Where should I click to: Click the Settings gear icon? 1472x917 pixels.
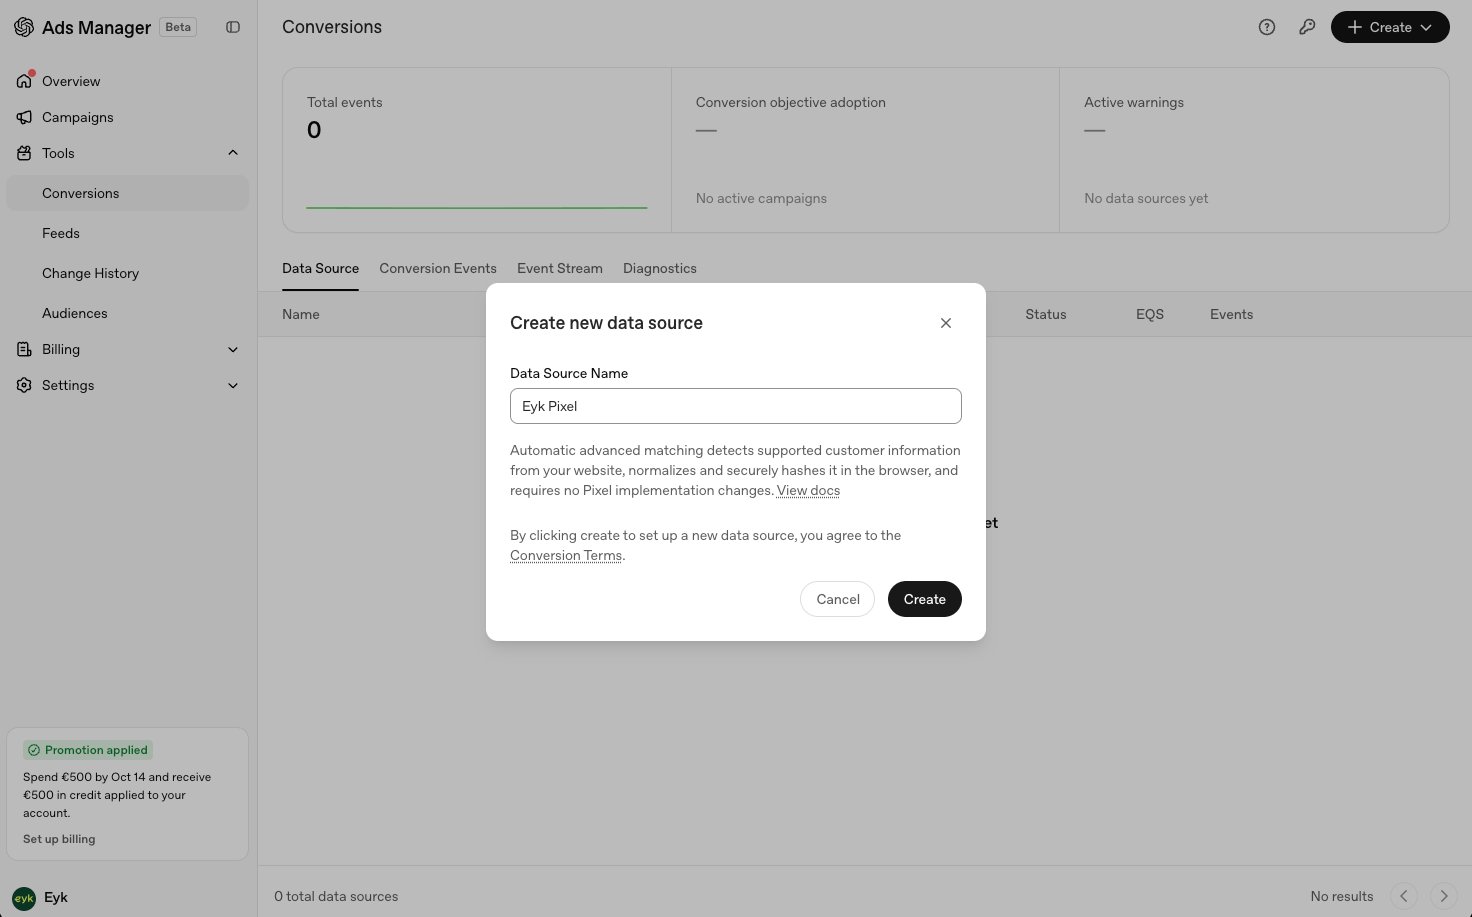(x=24, y=385)
